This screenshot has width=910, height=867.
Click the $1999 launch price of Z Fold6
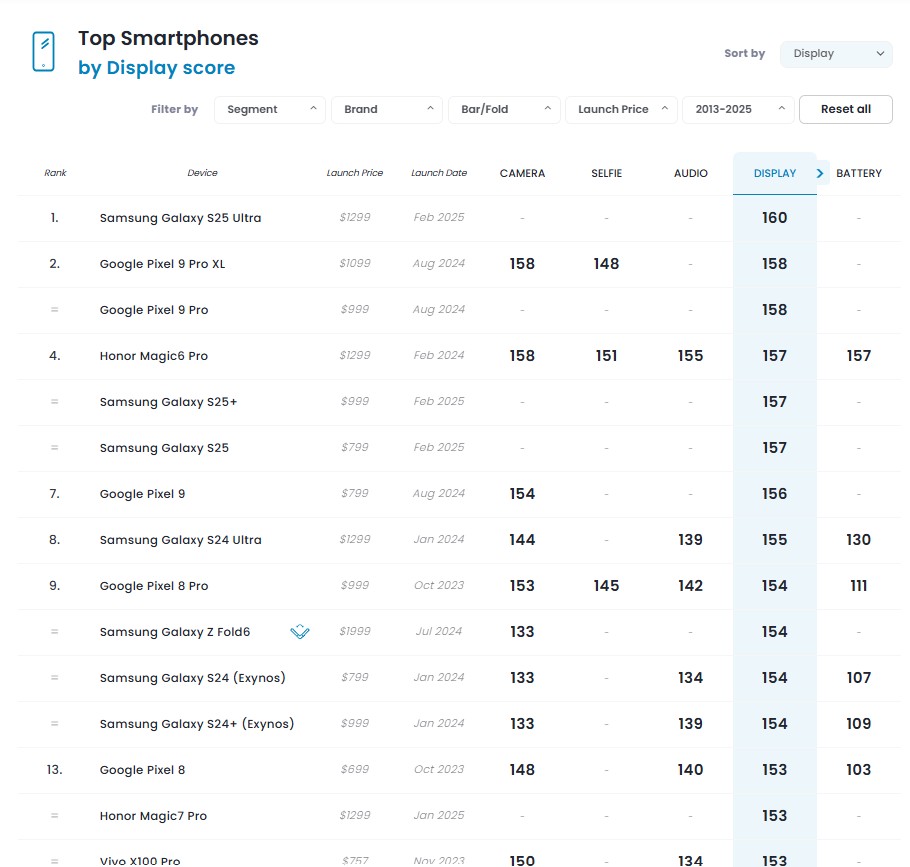click(x=355, y=631)
